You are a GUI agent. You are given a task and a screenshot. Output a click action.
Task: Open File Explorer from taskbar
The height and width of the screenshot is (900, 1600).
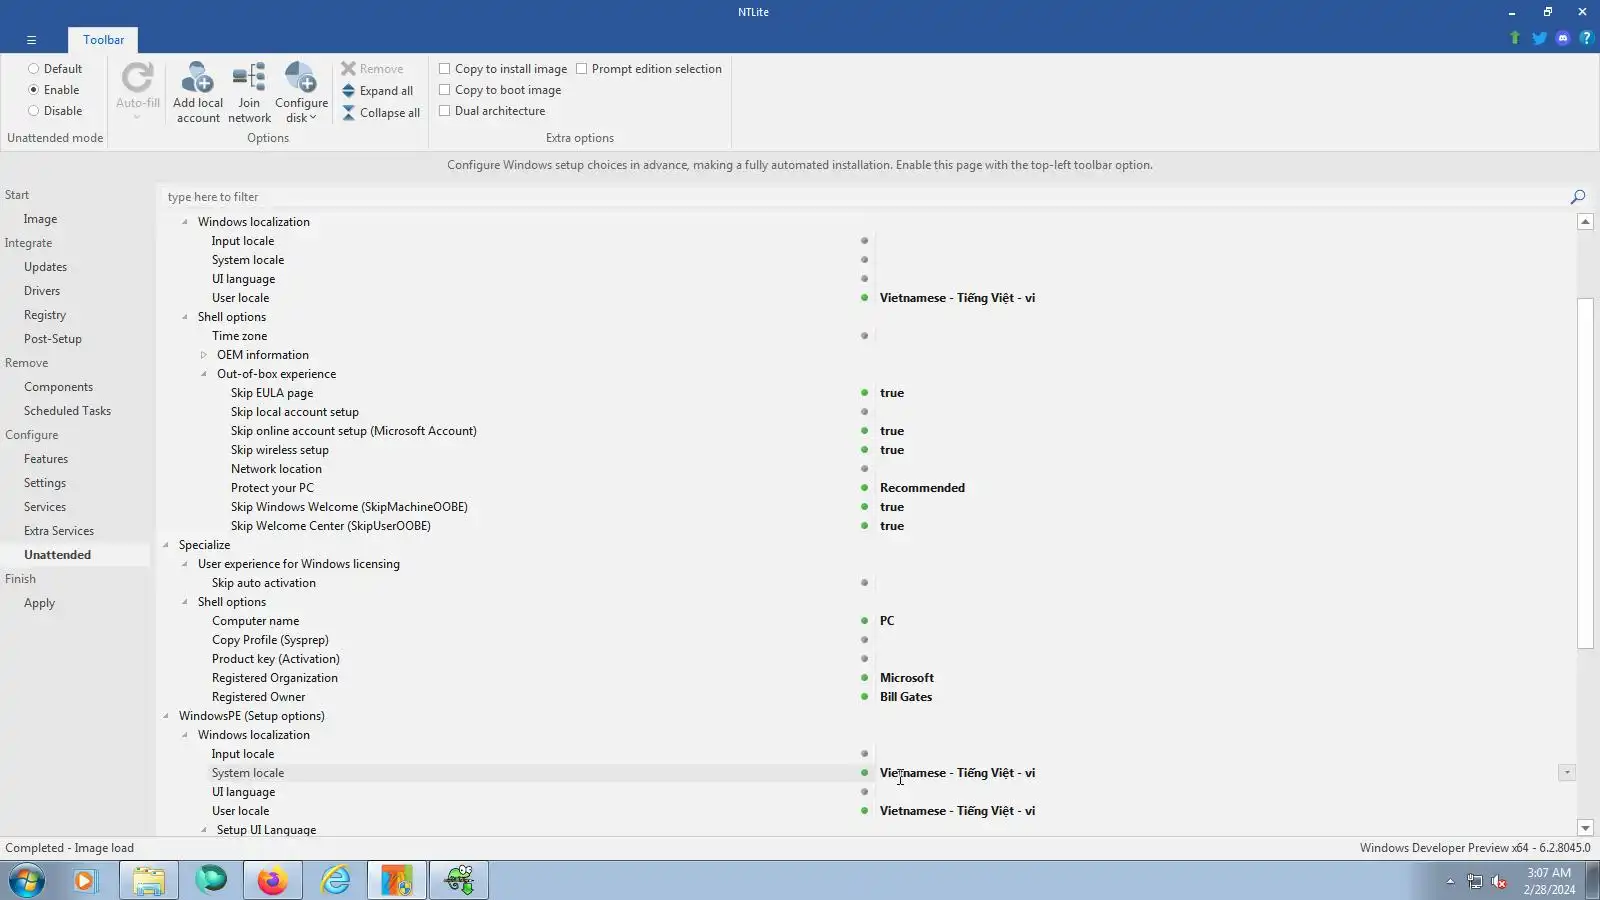[x=149, y=881]
